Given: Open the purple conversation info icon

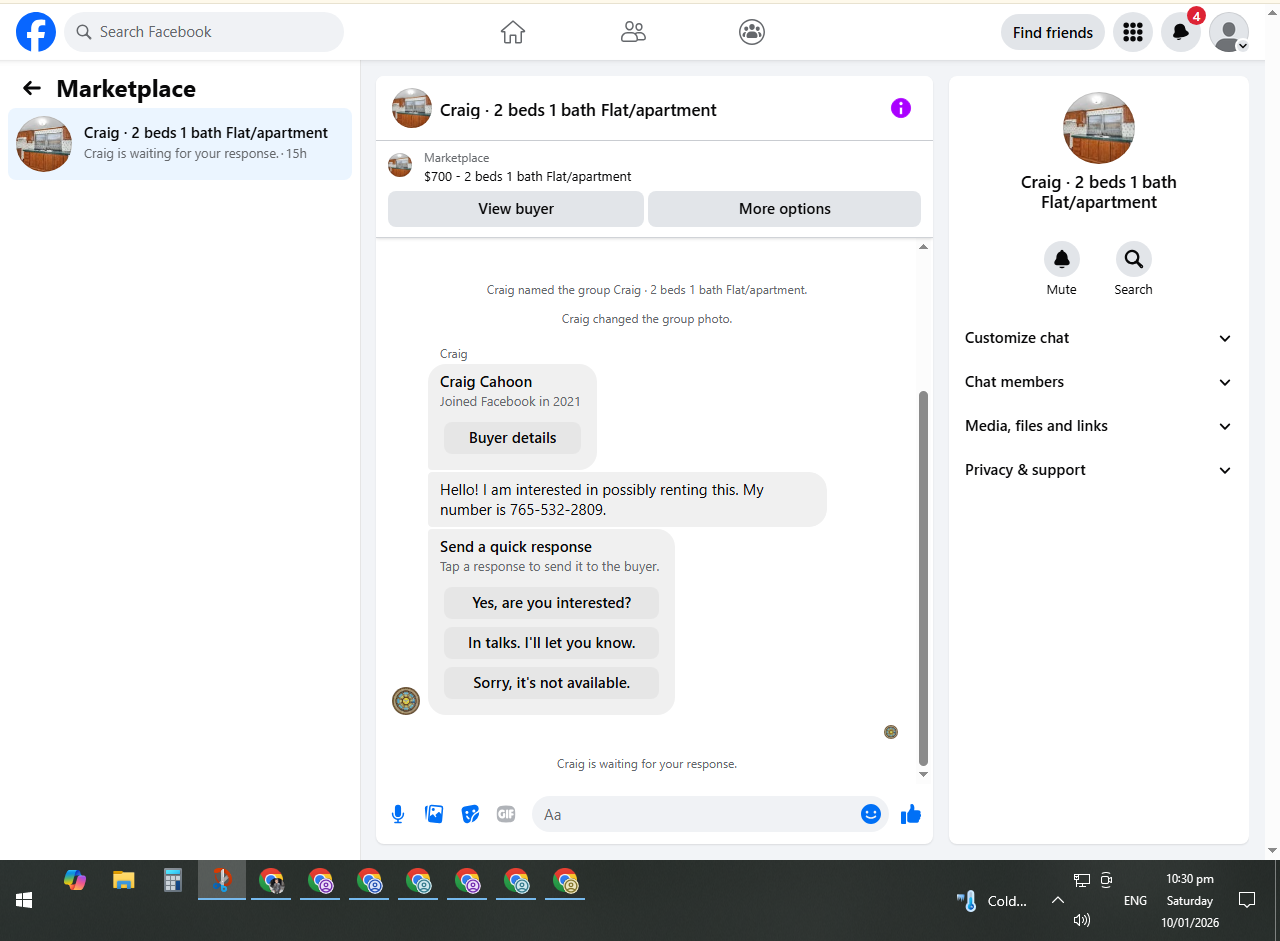Looking at the screenshot, I should click(901, 108).
